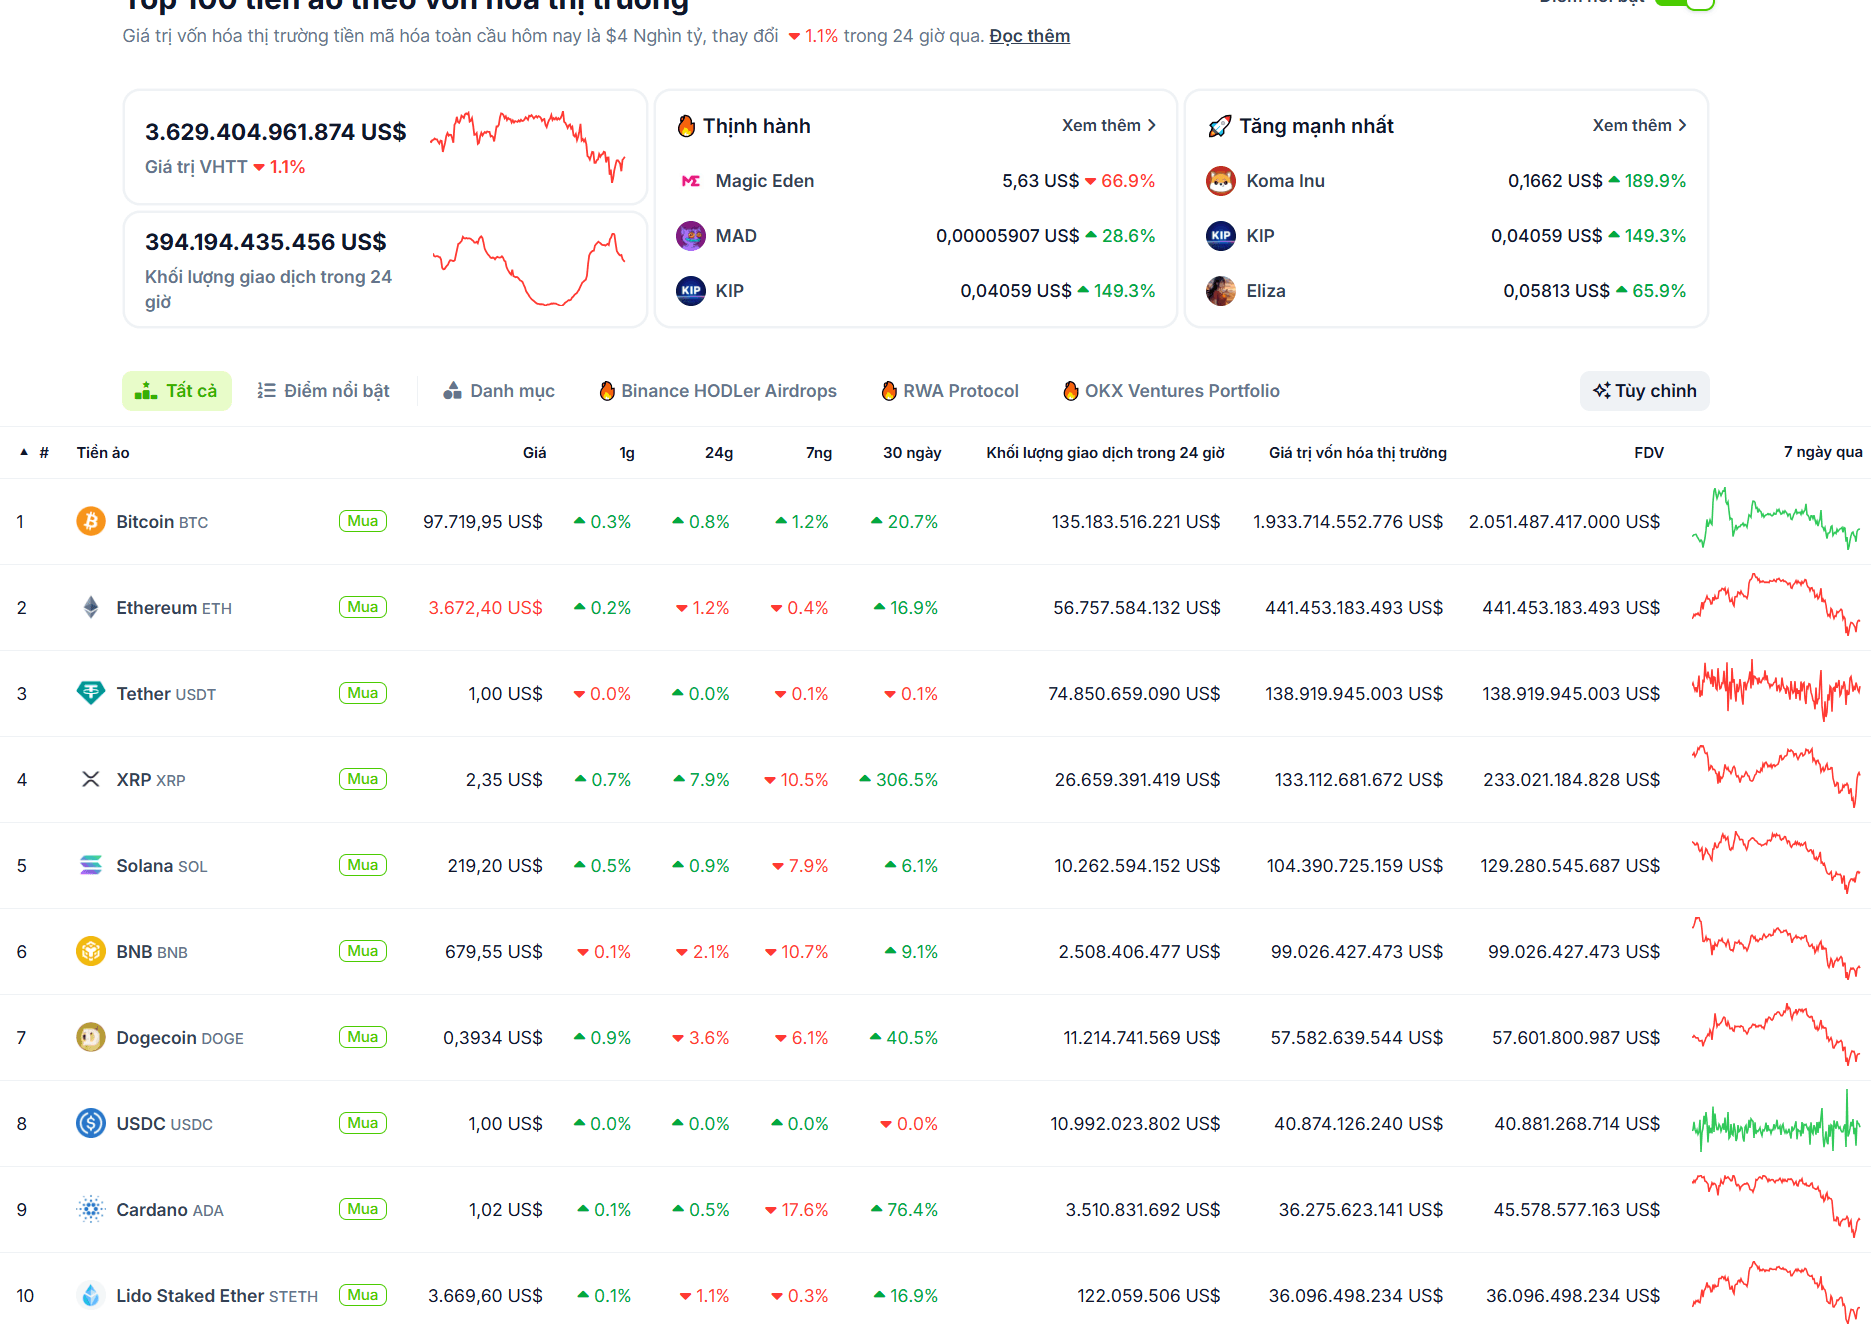Click the Koma Inu token icon
Viewport: 1871px width, 1335px height.
(x=1221, y=181)
